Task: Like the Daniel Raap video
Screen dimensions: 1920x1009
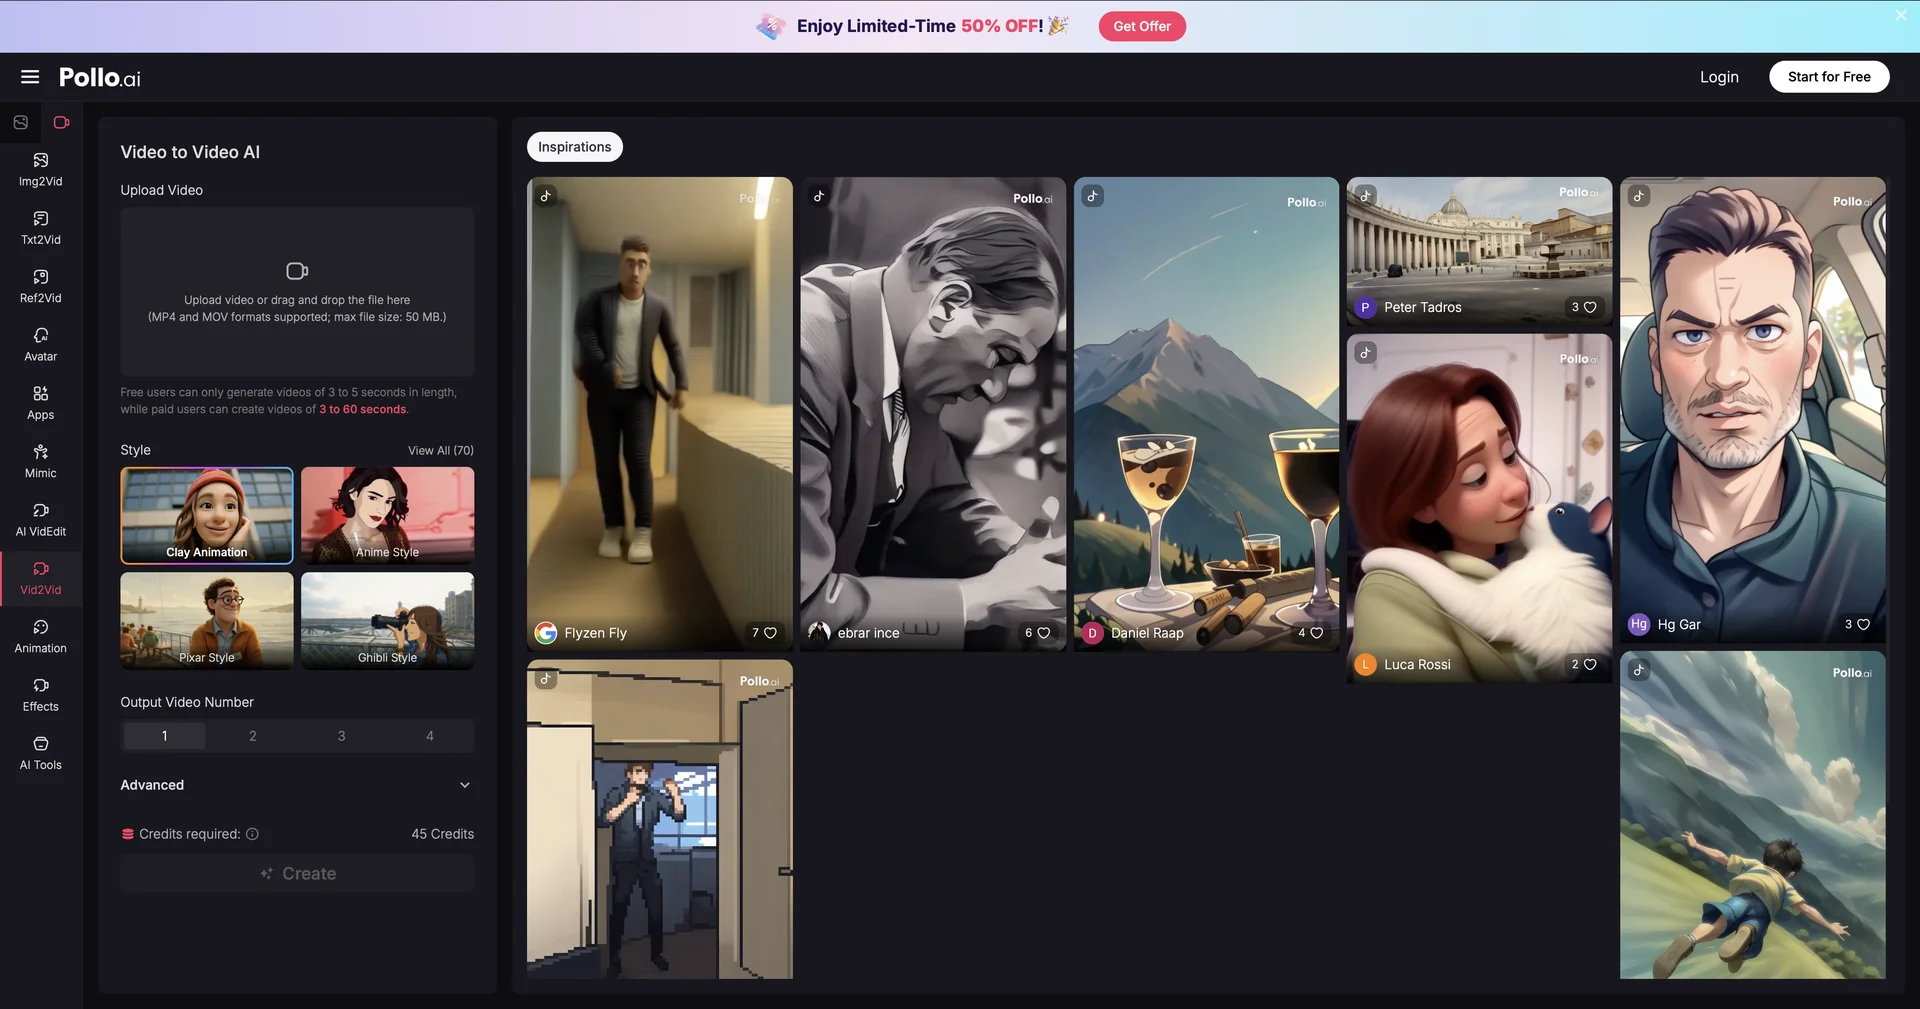Action: [x=1316, y=633]
